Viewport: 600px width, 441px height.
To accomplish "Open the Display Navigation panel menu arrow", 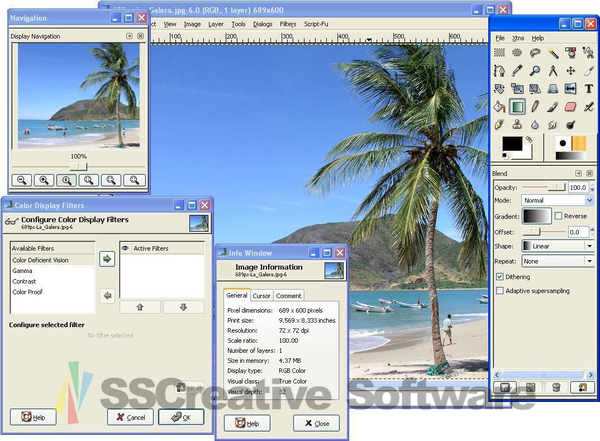I will [129, 36].
